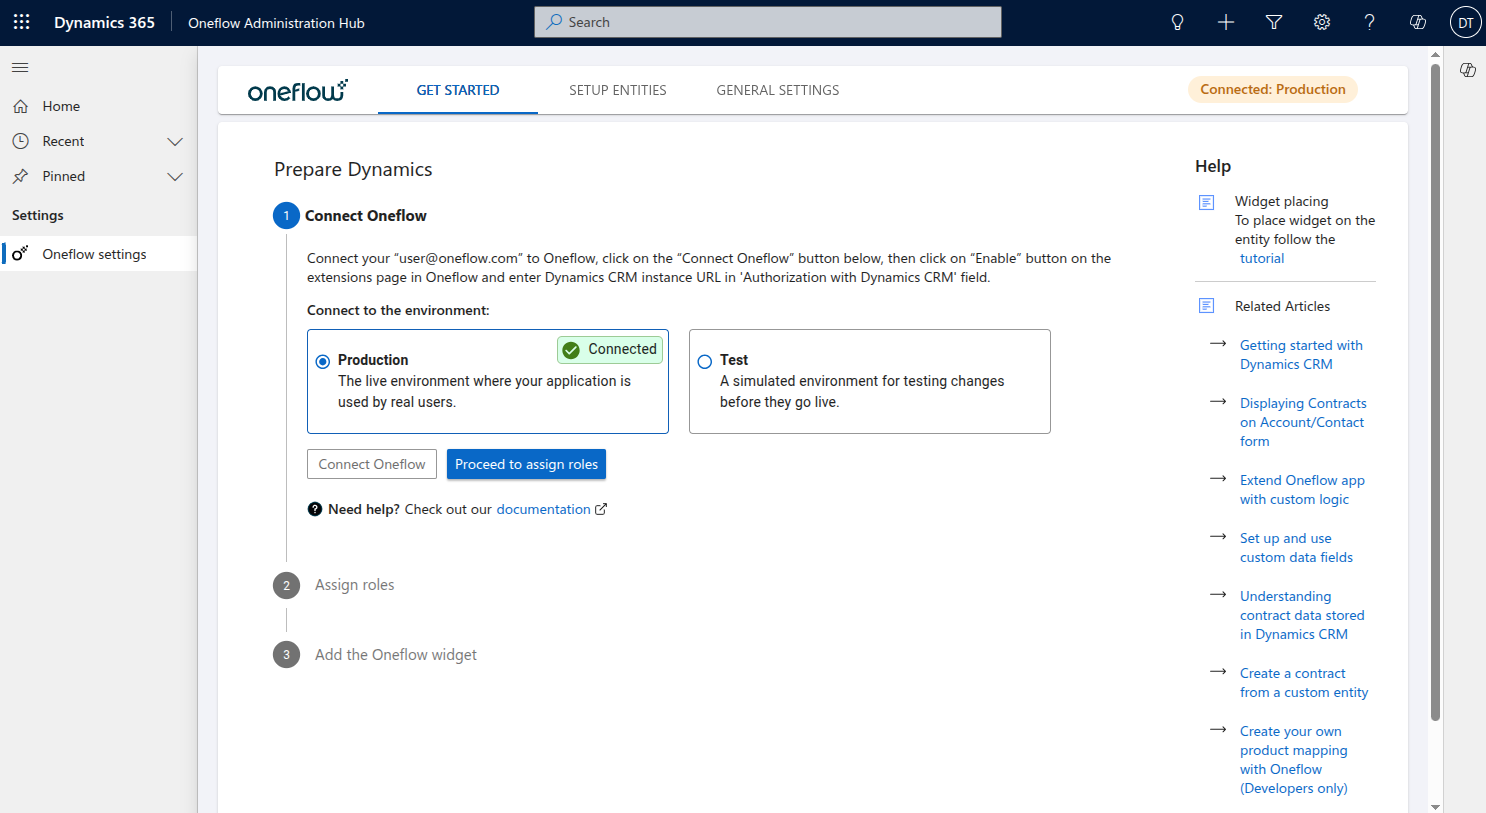The image size is (1486, 813).
Task: Click the Settings group label in sidebar
Action: point(38,215)
